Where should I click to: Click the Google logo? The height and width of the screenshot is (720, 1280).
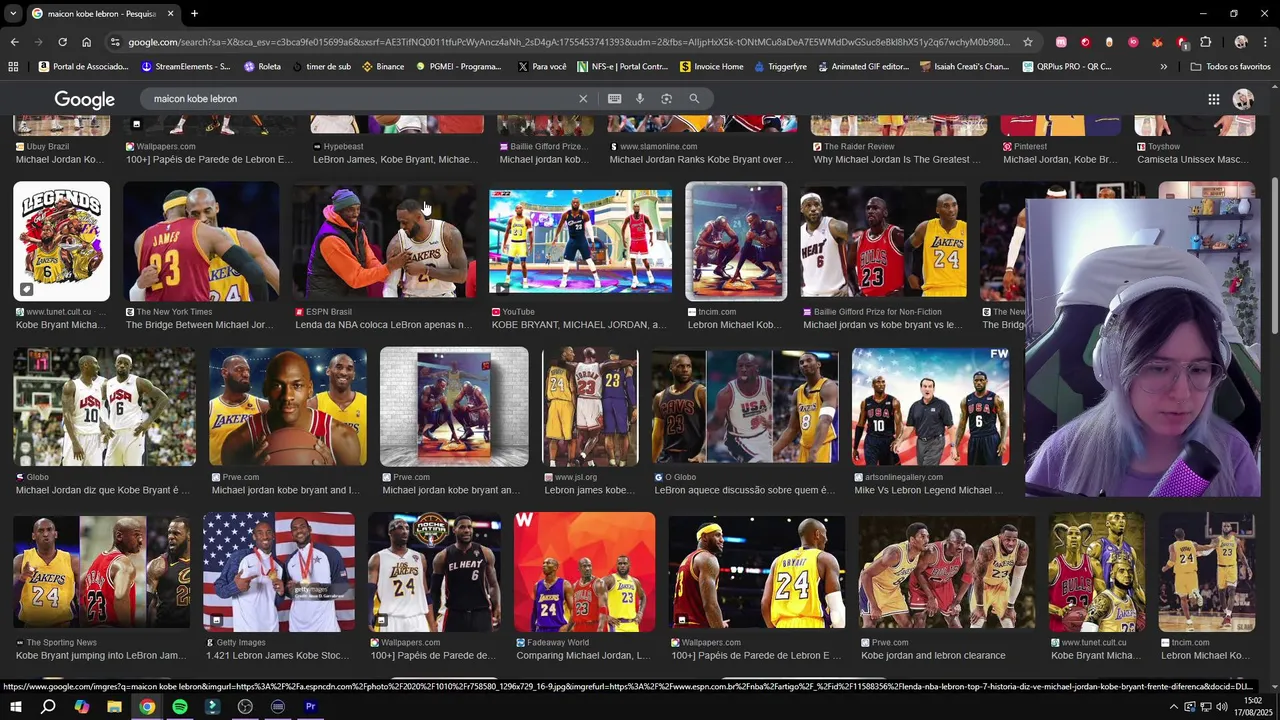click(85, 100)
